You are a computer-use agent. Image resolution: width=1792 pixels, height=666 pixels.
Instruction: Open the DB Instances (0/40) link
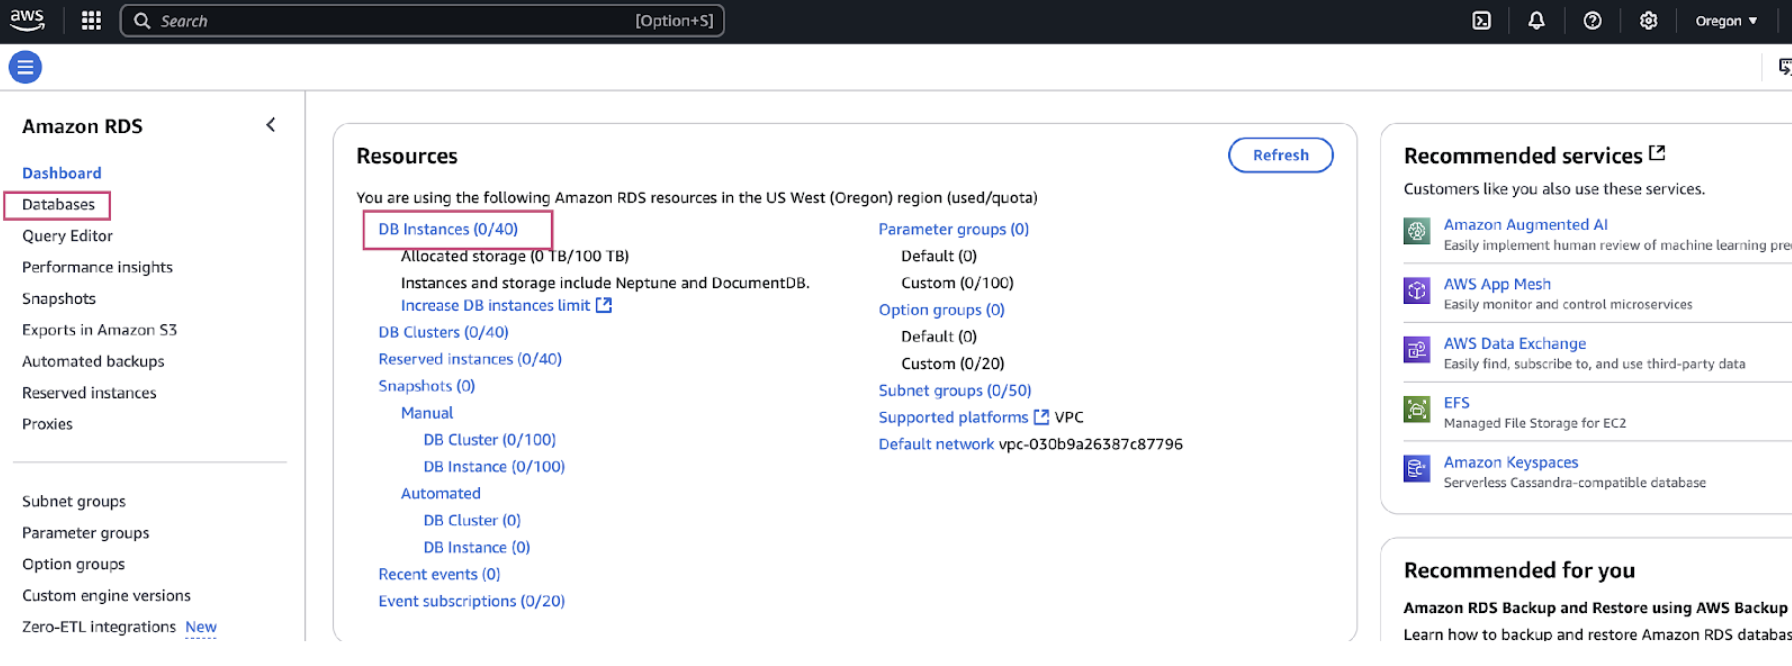[448, 229]
